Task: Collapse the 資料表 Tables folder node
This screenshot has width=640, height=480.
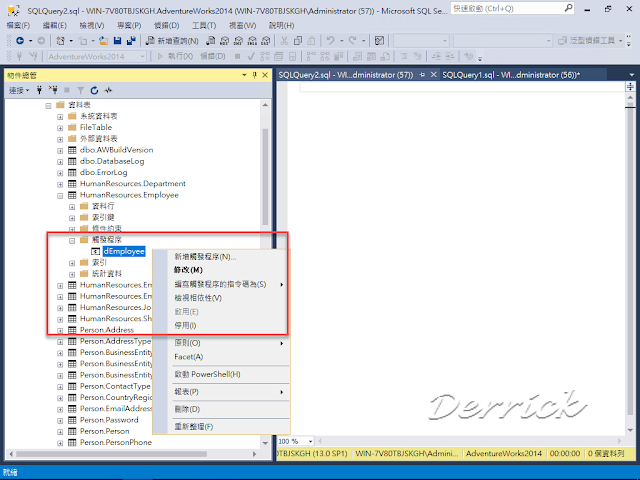Action: (49, 106)
